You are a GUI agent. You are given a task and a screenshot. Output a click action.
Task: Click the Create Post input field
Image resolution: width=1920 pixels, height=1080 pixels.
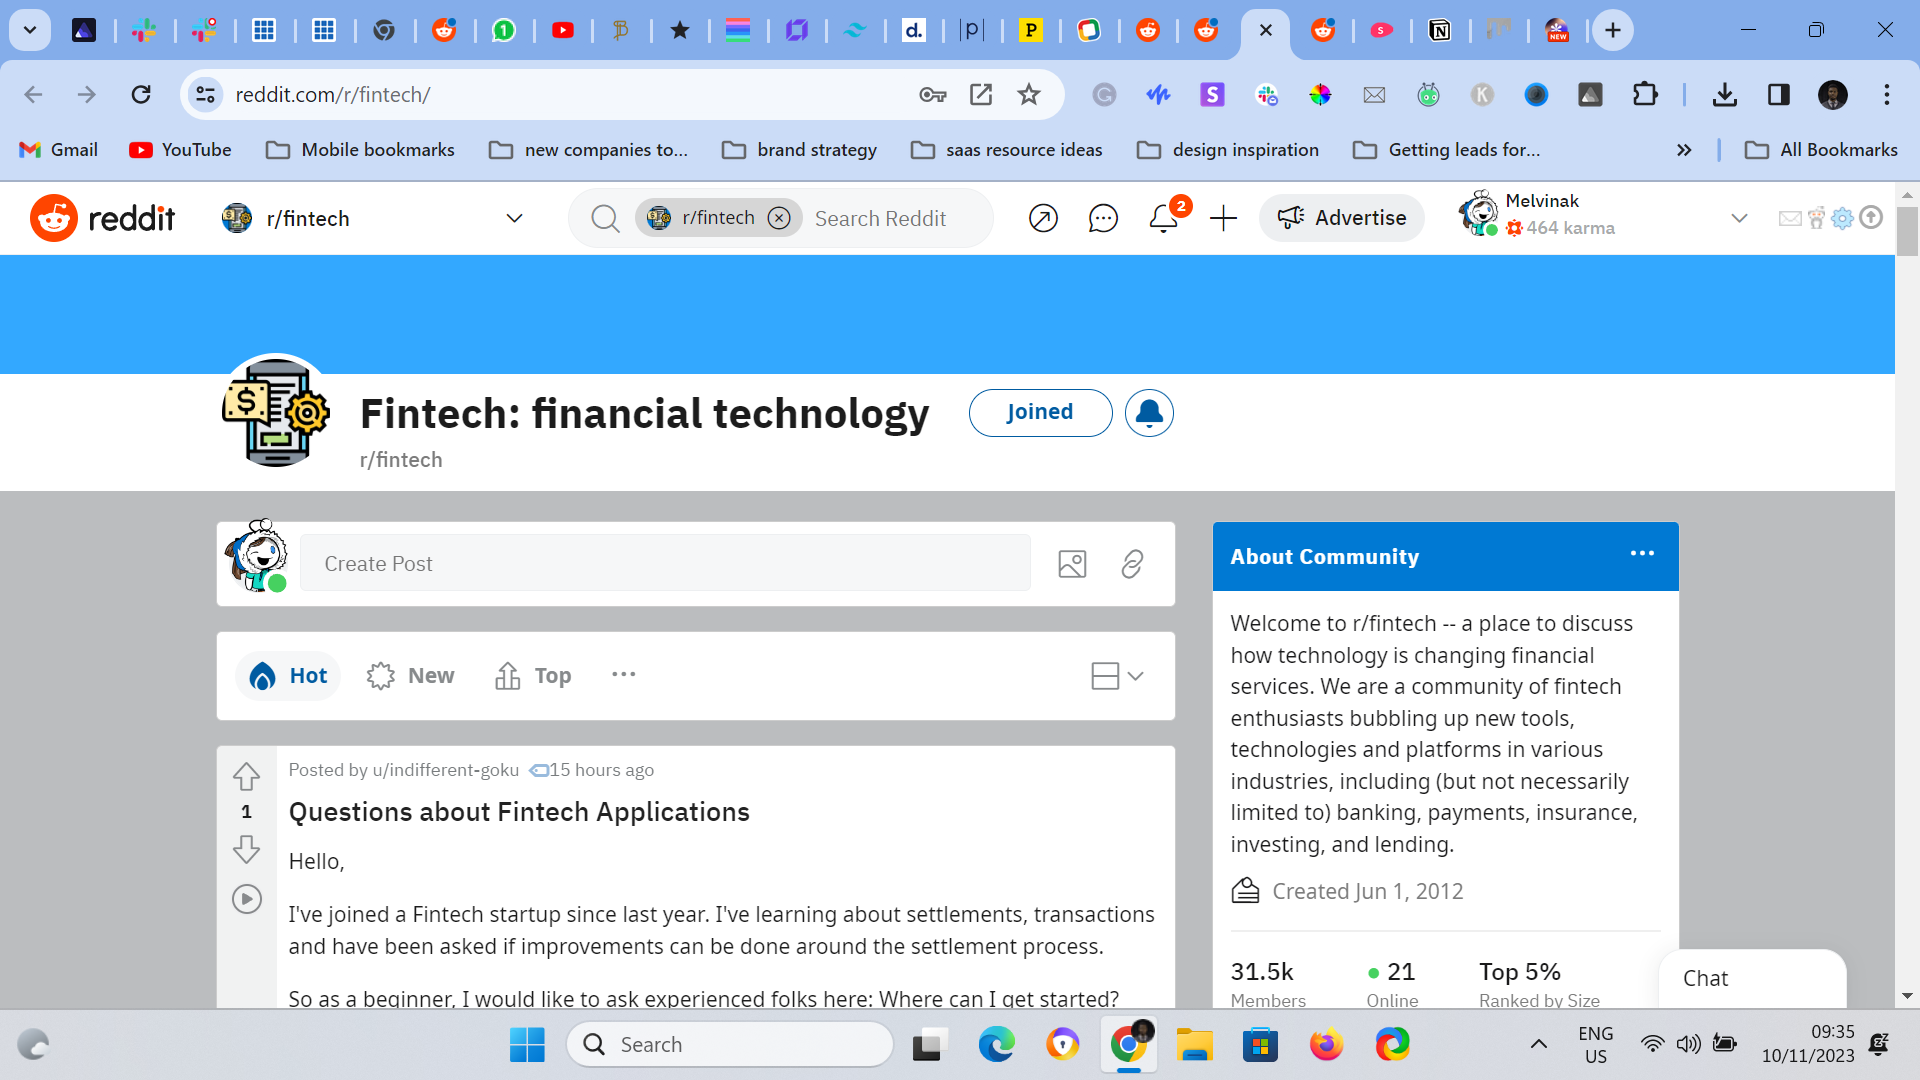(x=665, y=564)
